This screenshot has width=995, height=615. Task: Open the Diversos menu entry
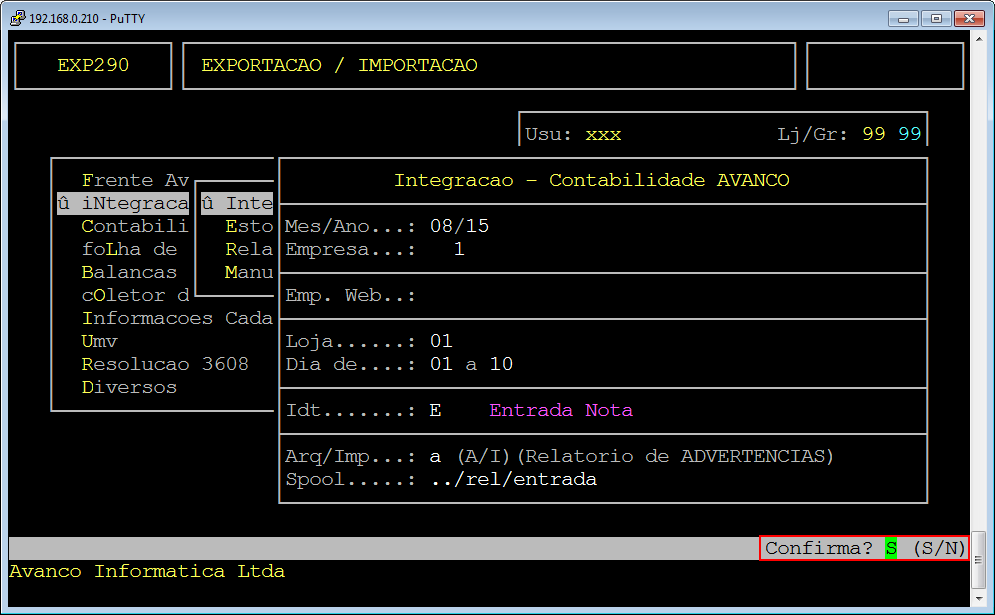[x=129, y=387]
